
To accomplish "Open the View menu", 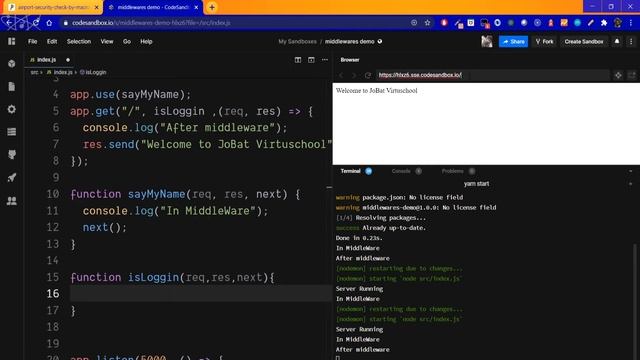I will 107,41.
